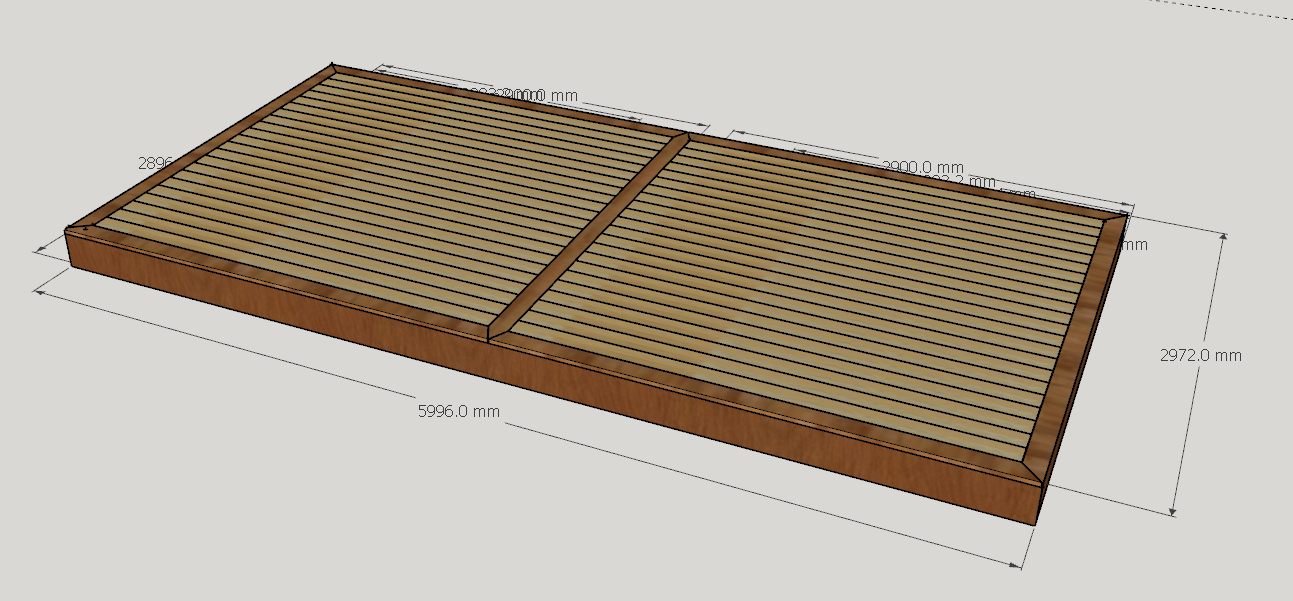Click the long front fascia board
Image resolution: width=1293 pixels, height=601 pixels.
coord(552,377)
